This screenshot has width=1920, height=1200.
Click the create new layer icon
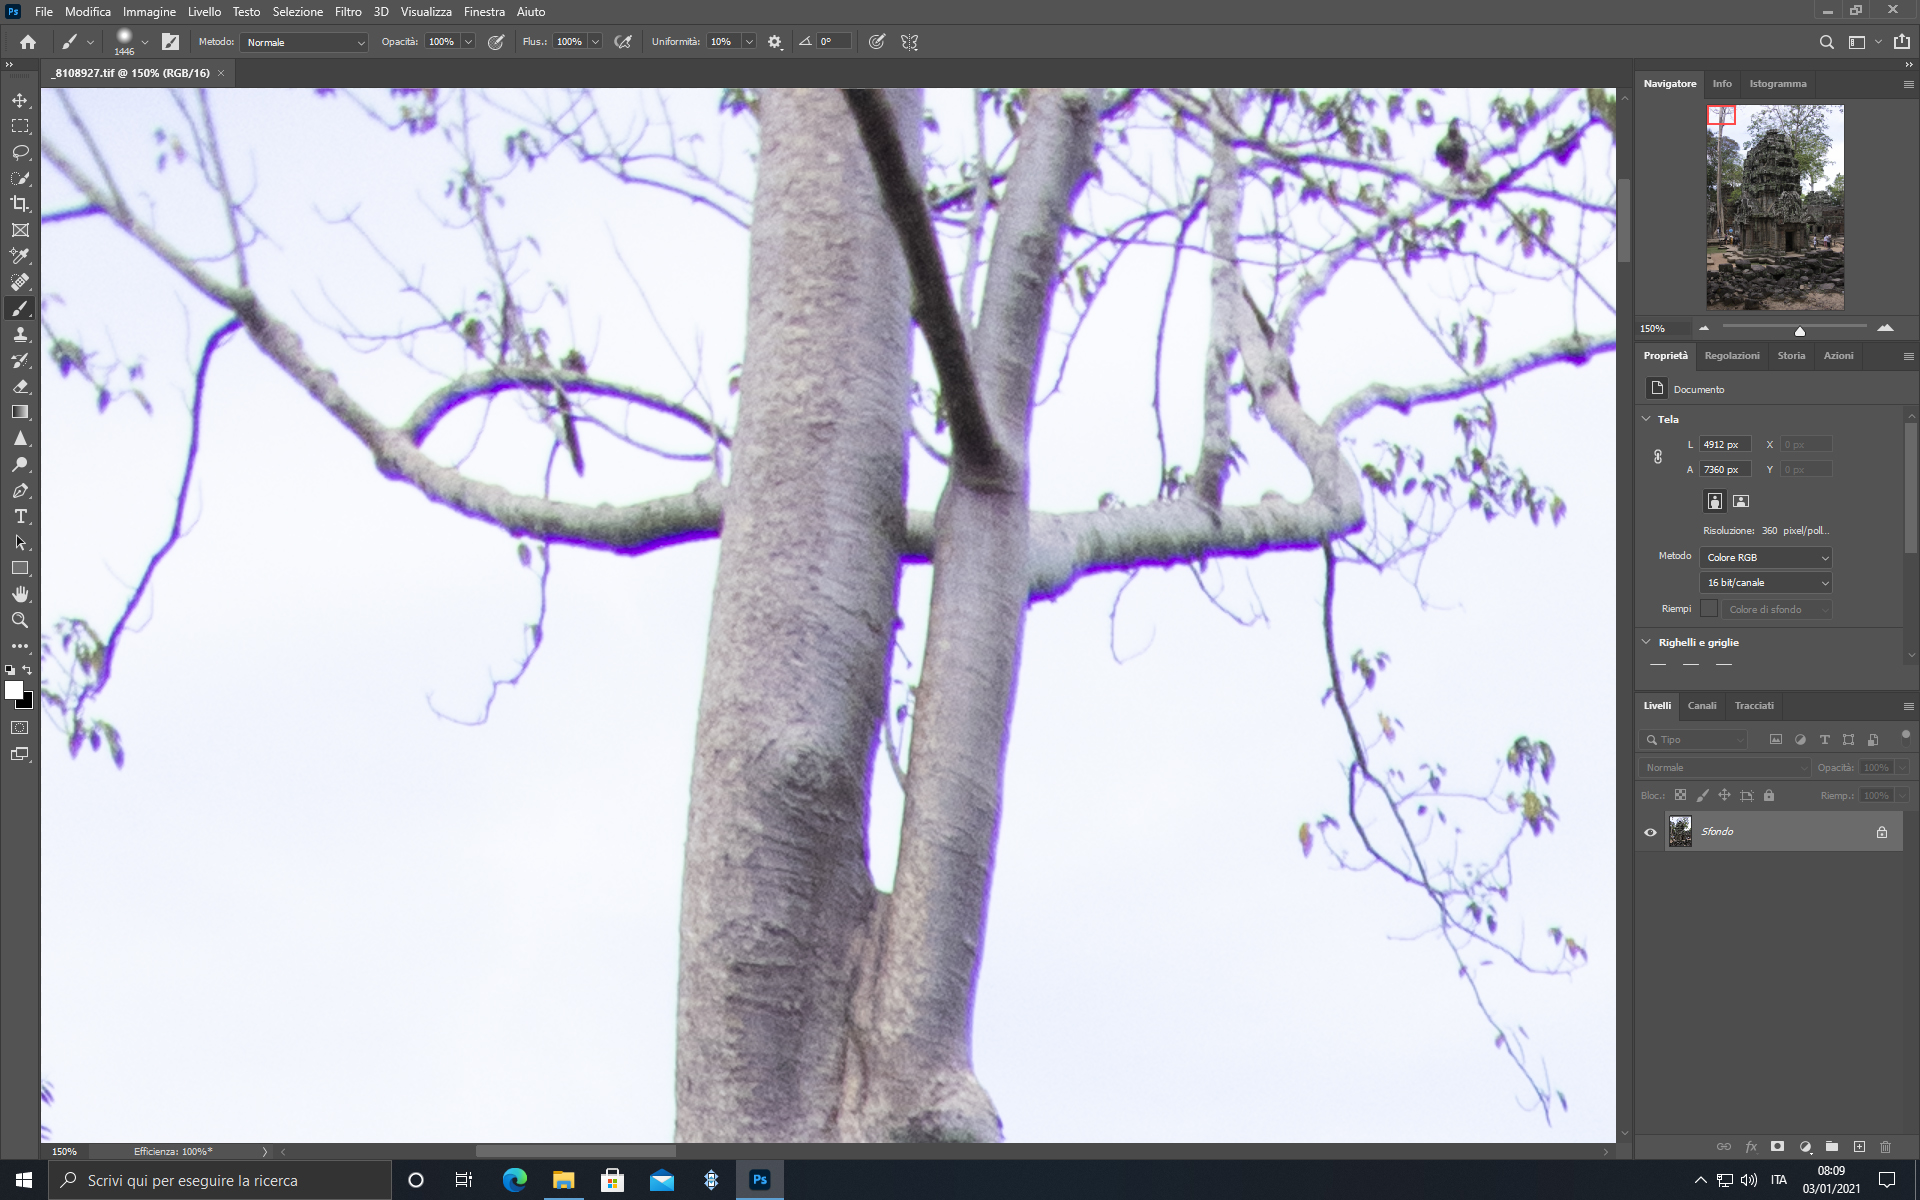[x=1859, y=1147]
